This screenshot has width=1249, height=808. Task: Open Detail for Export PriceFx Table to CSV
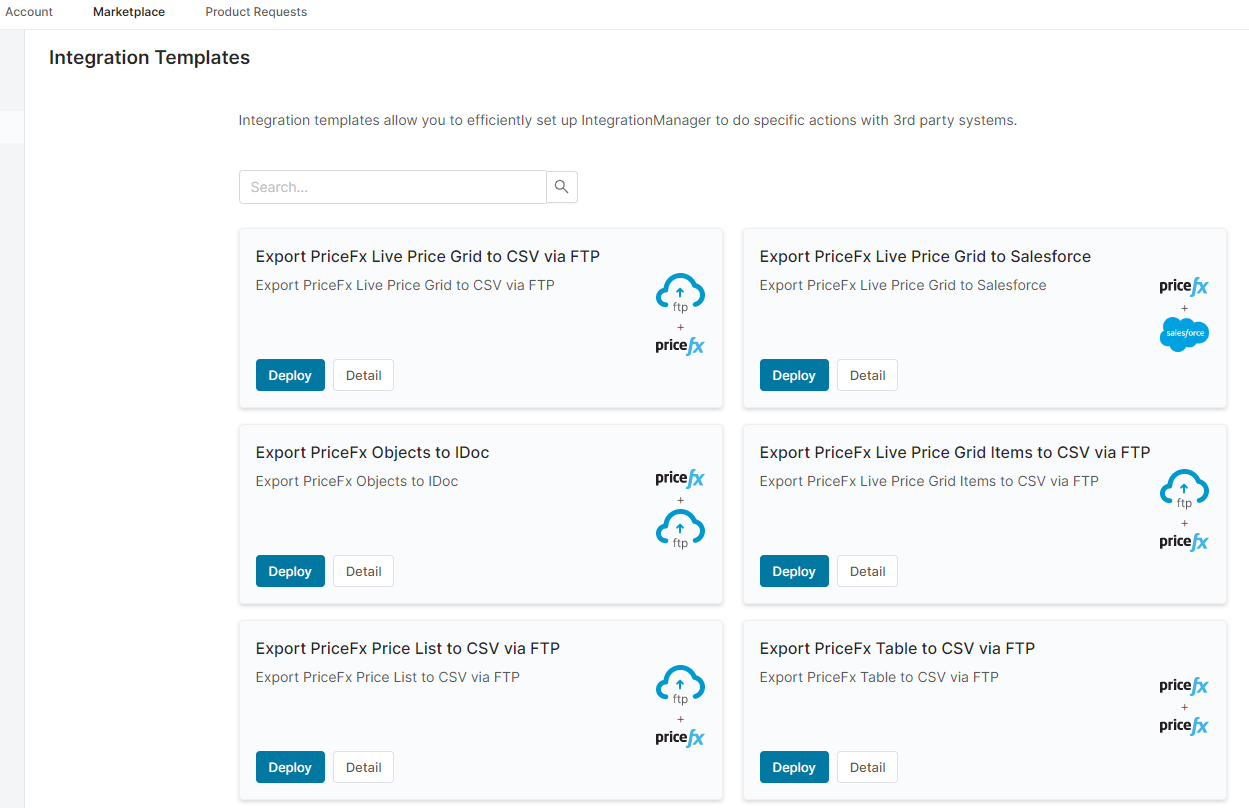pos(867,767)
